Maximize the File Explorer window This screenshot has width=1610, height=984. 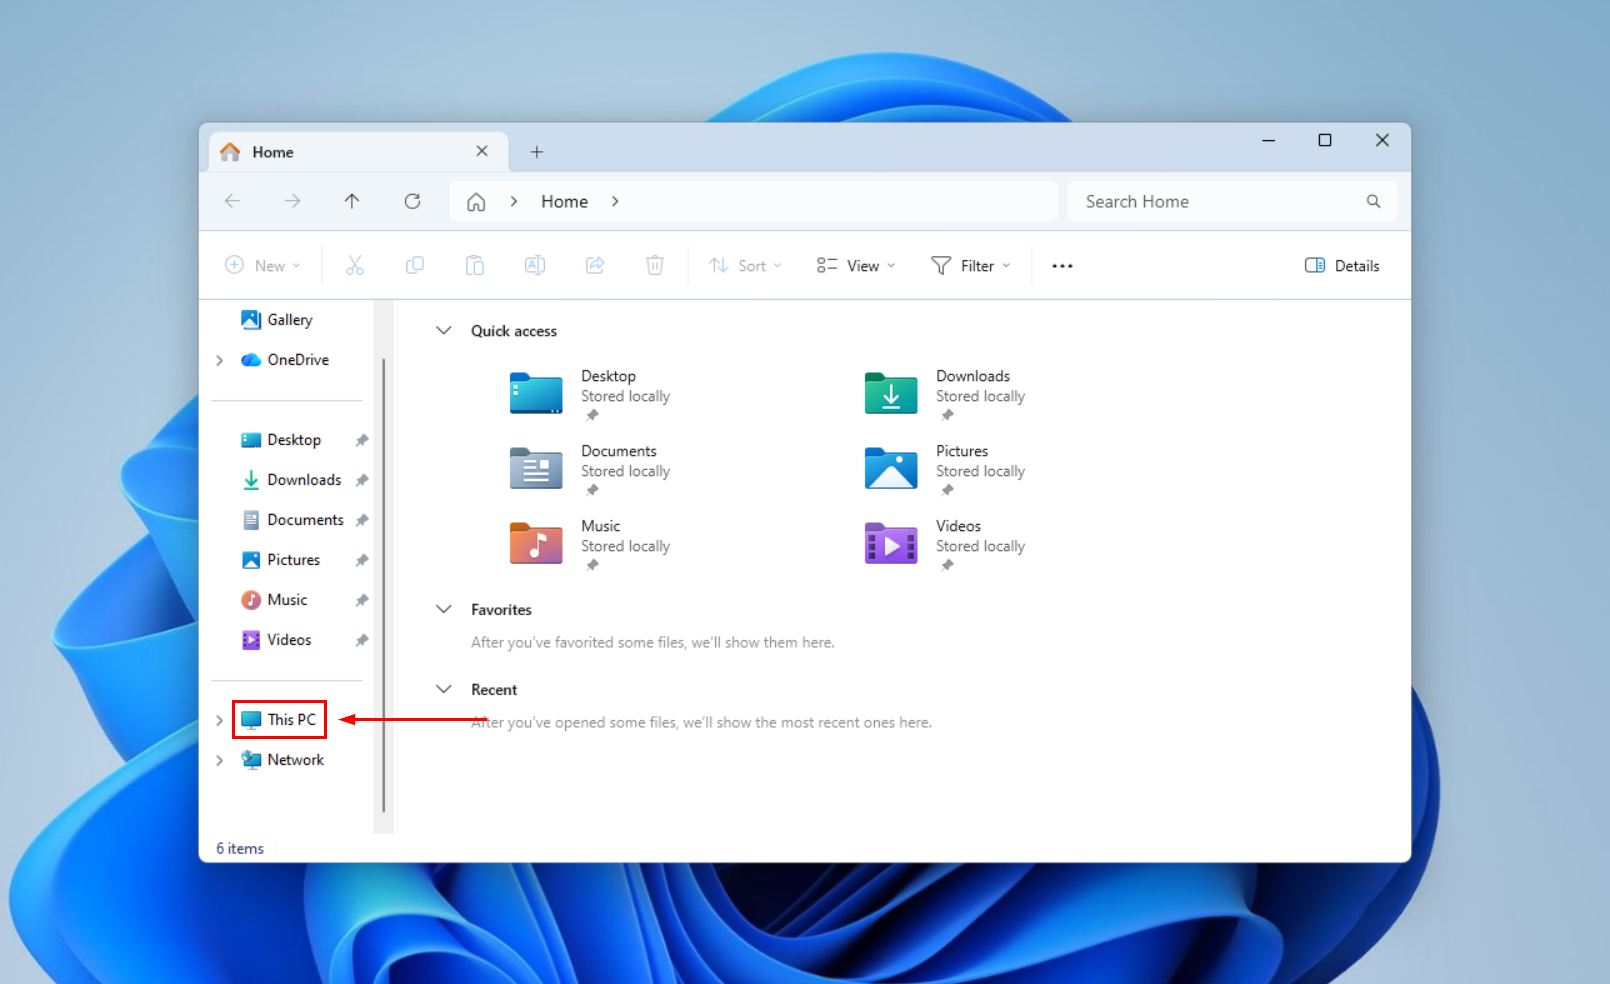1325,140
